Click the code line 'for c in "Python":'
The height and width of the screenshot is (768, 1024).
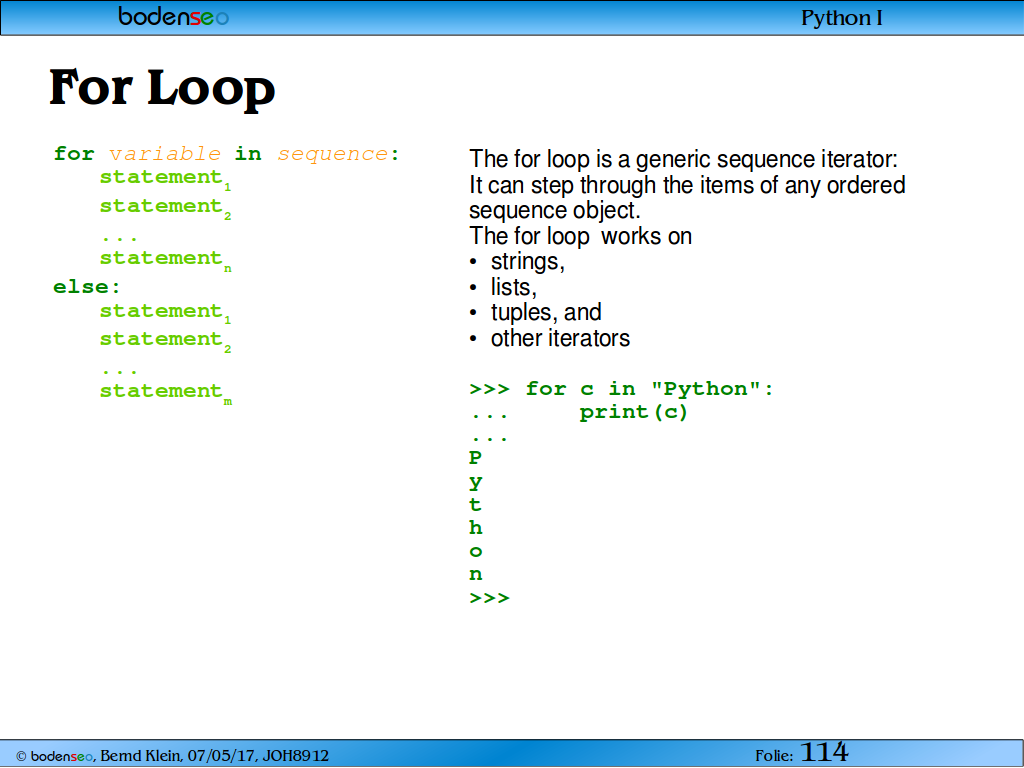(649, 389)
